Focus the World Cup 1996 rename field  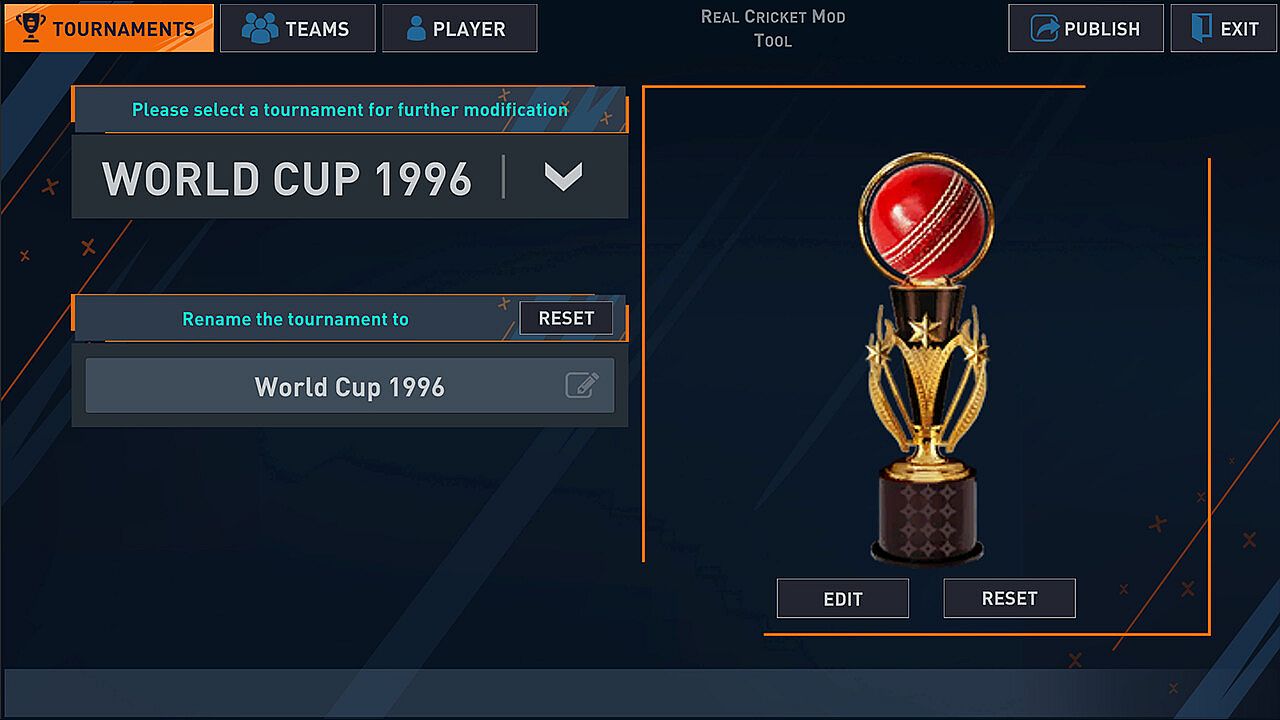[x=350, y=386]
